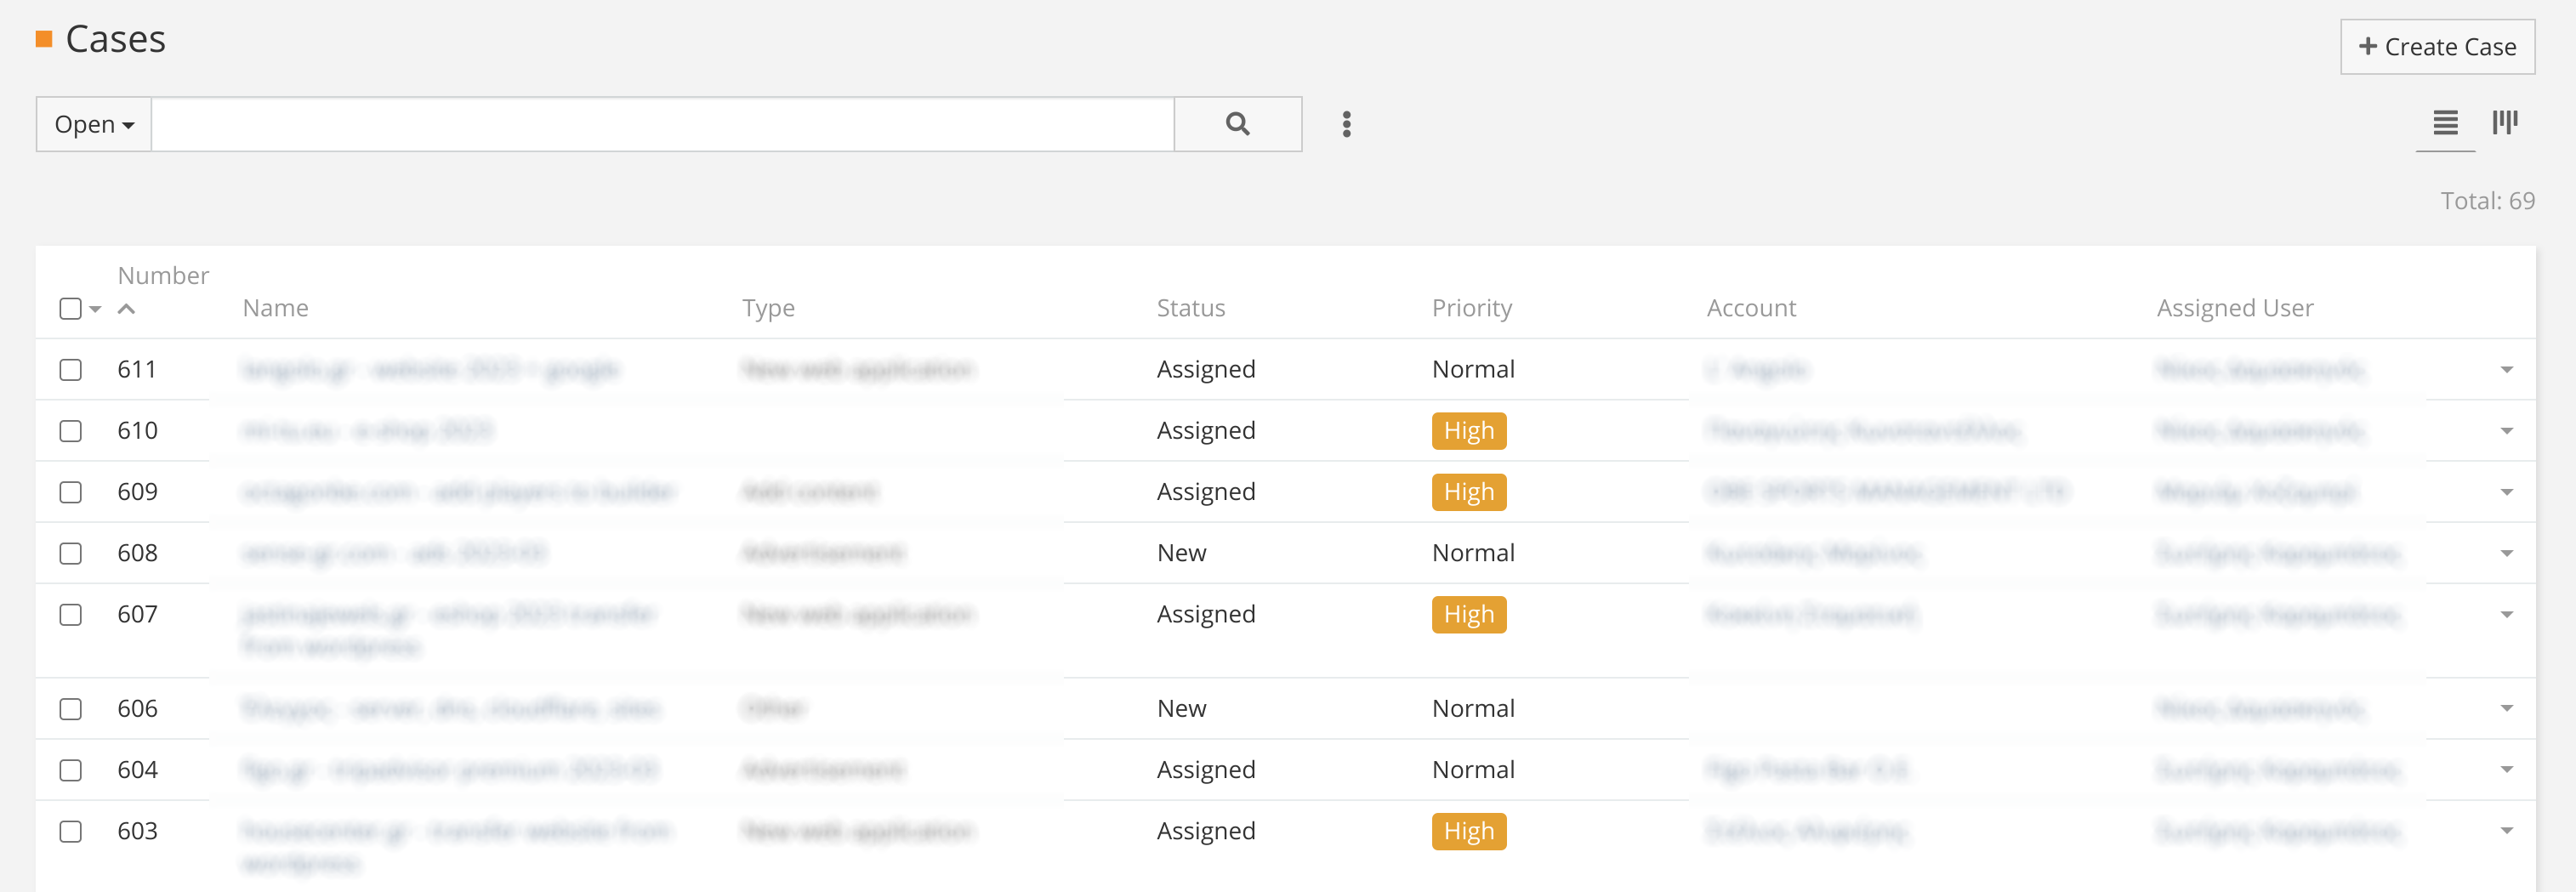Screen dimensions: 2576x892
Task: Click the Create Case button
Action: tap(2437, 47)
